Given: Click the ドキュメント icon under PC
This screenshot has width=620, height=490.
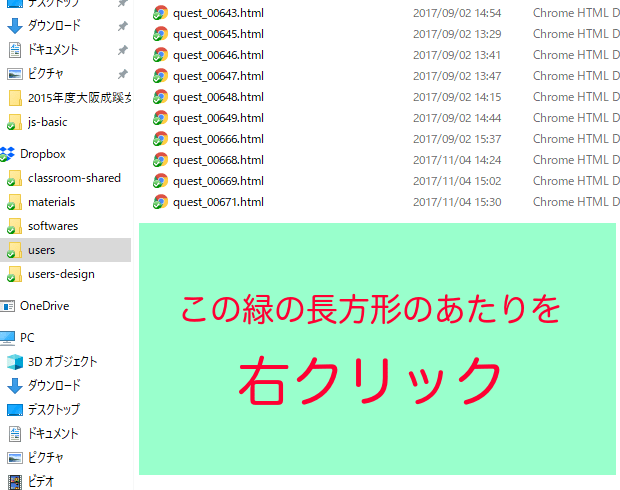Looking at the screenshot, I should click(15, 433).
